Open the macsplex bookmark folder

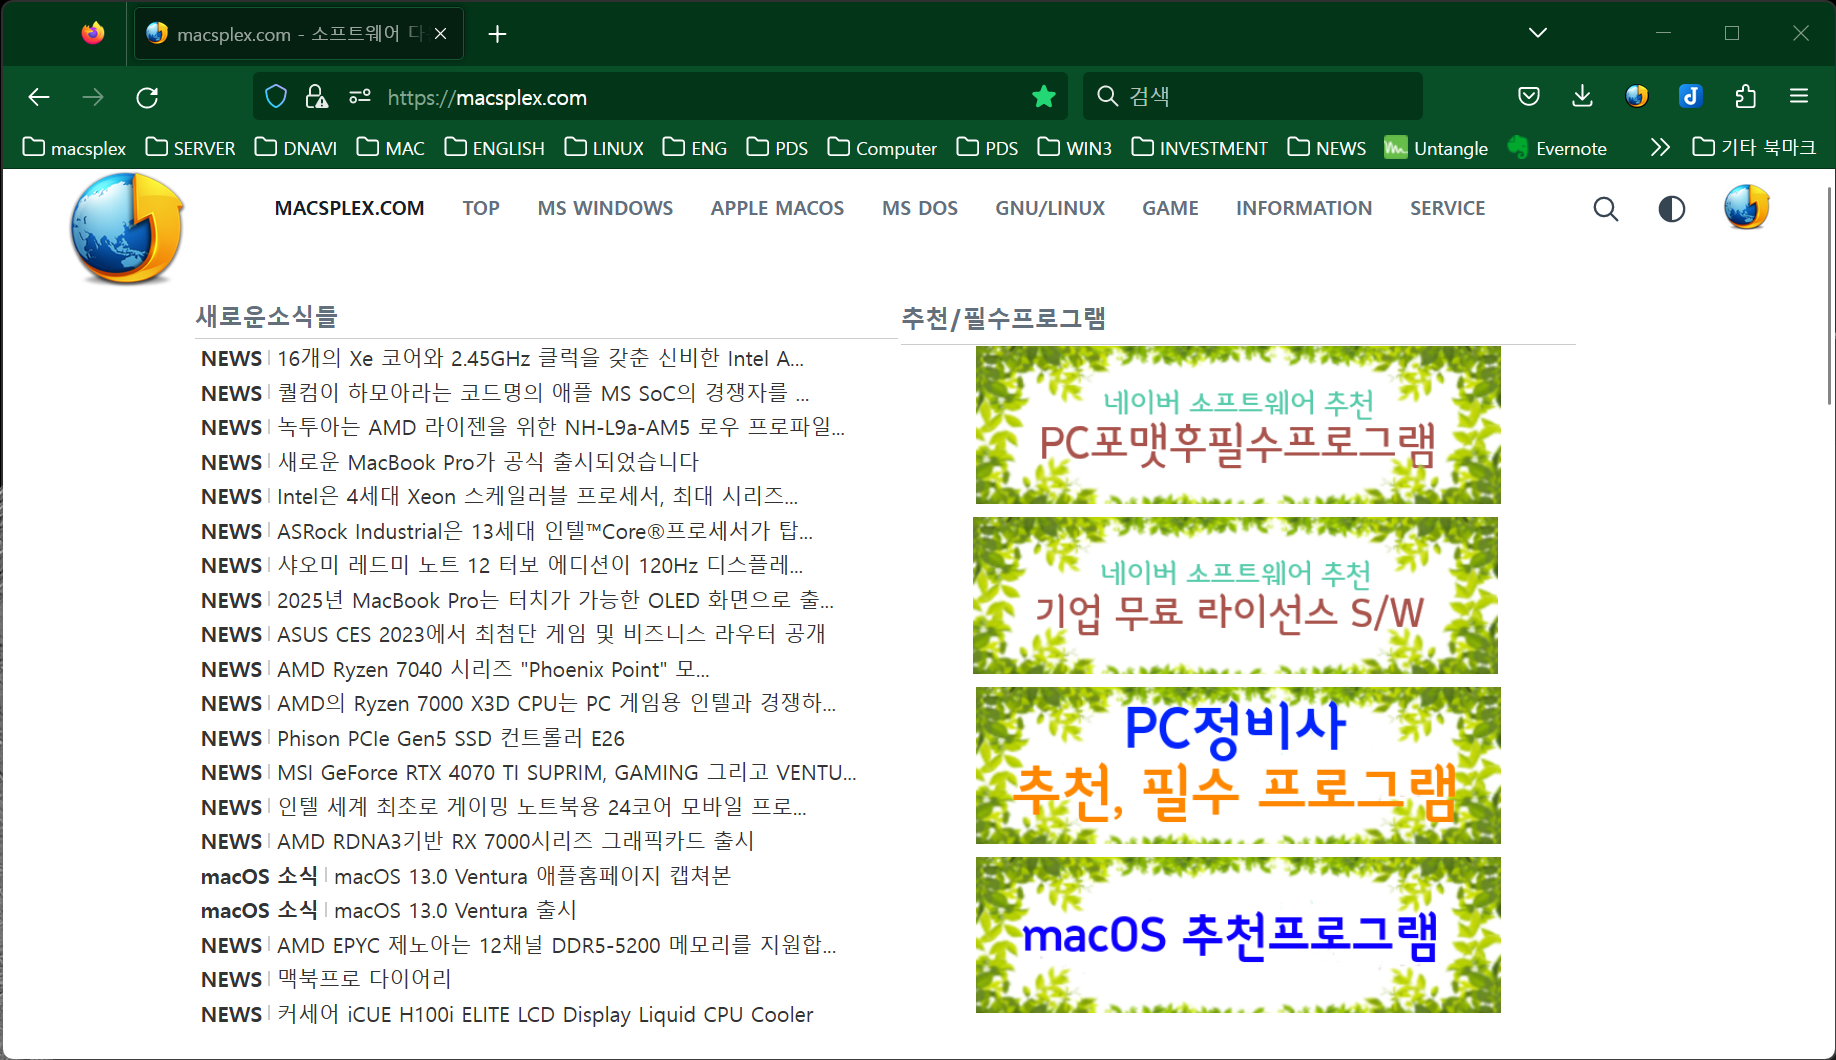(74, 148)
